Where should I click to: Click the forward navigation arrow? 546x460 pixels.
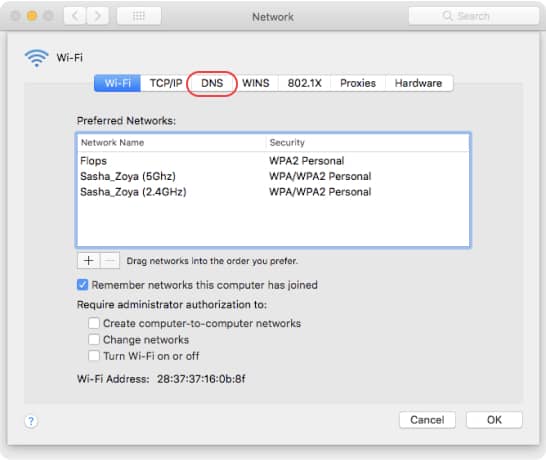pos(98,16)
